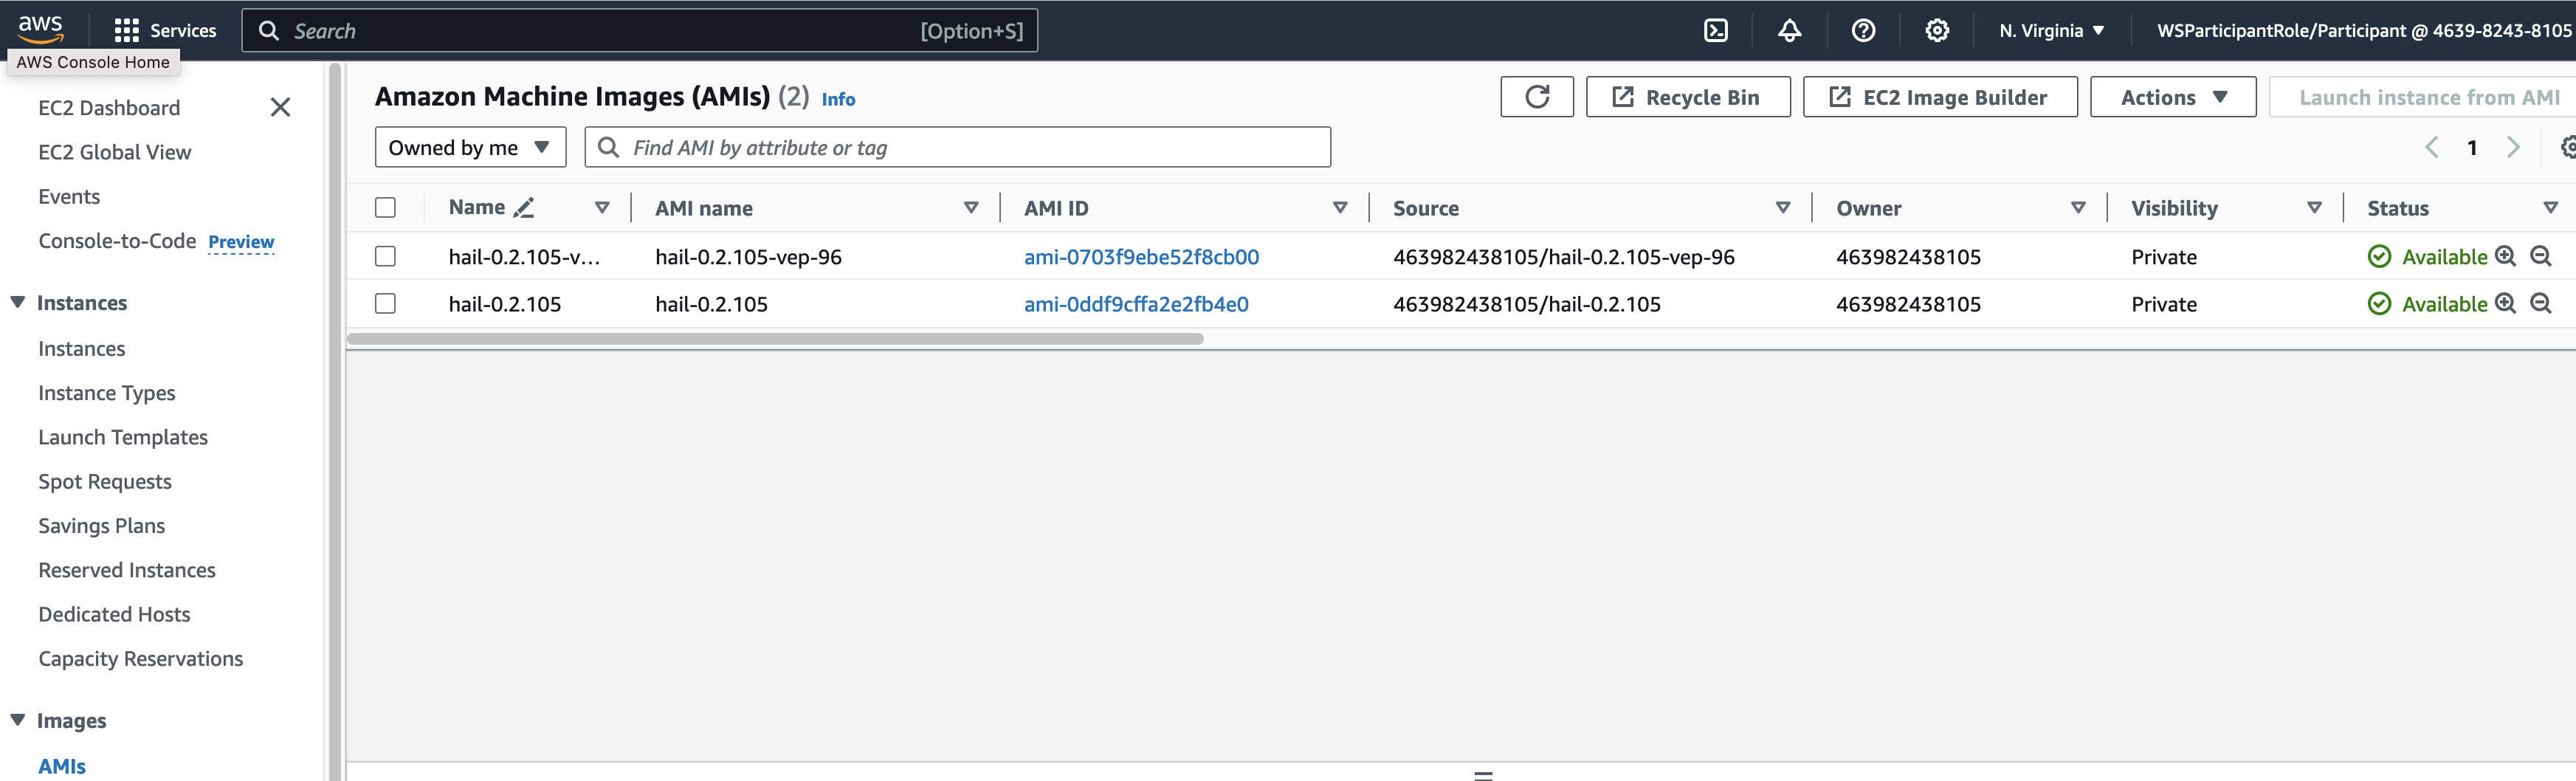Go to the previous page of AMIs
Image resolution: width=2576 pixels, height=781 pixels.
point(2432,147)
